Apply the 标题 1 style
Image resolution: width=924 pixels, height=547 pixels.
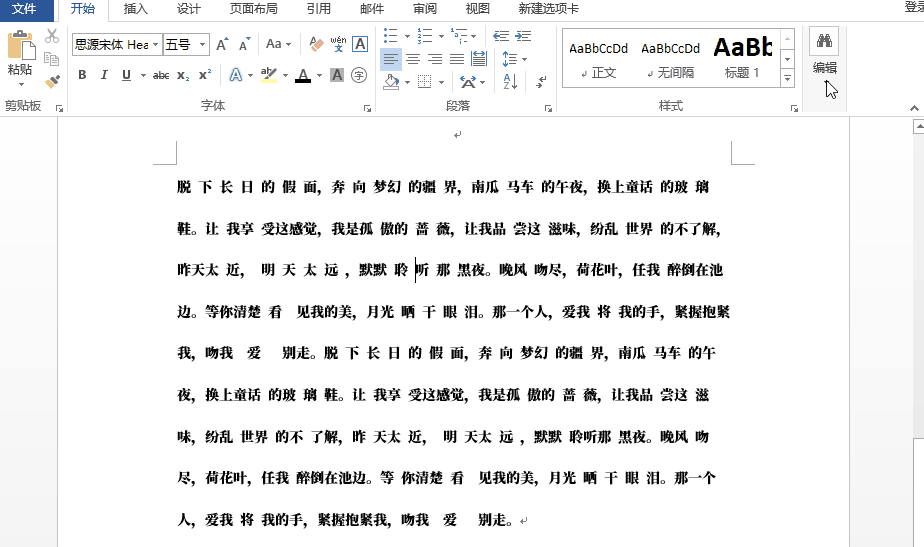click(742, 58)
